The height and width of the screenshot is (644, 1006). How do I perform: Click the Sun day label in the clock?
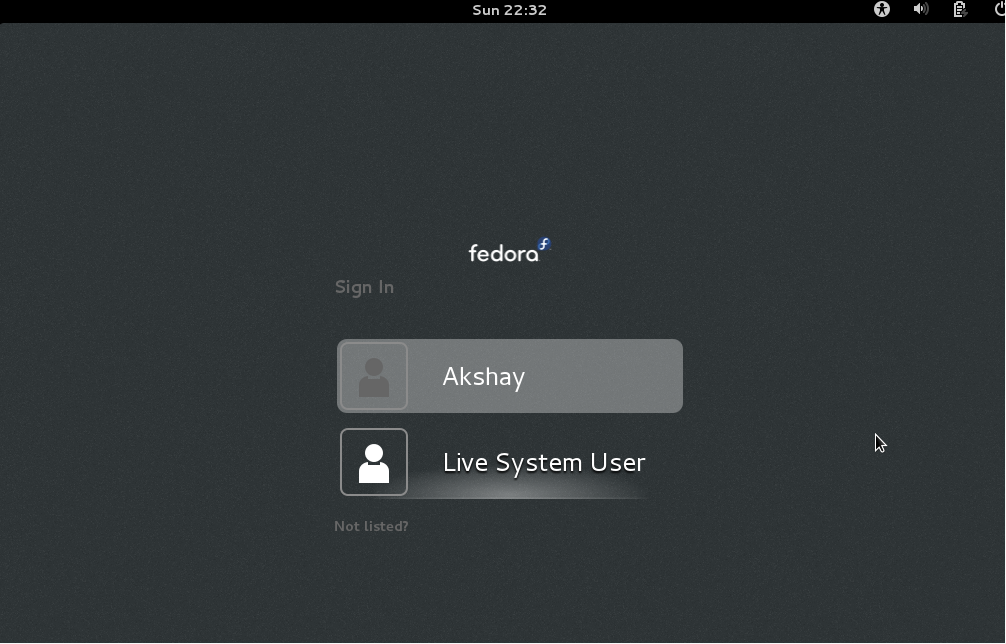(486, 10)
